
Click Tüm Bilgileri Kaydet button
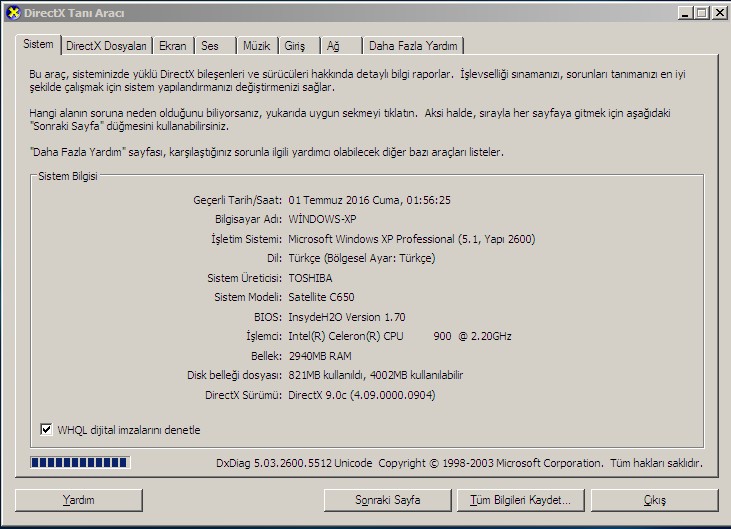click(520, 500)
